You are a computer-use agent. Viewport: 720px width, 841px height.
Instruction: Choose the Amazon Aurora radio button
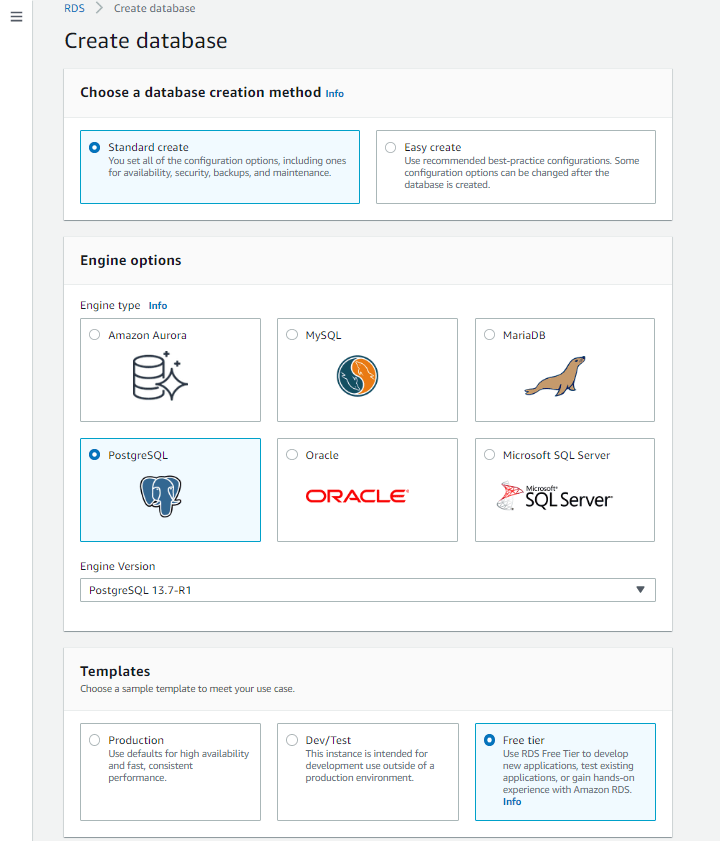(x=94, y=335)
